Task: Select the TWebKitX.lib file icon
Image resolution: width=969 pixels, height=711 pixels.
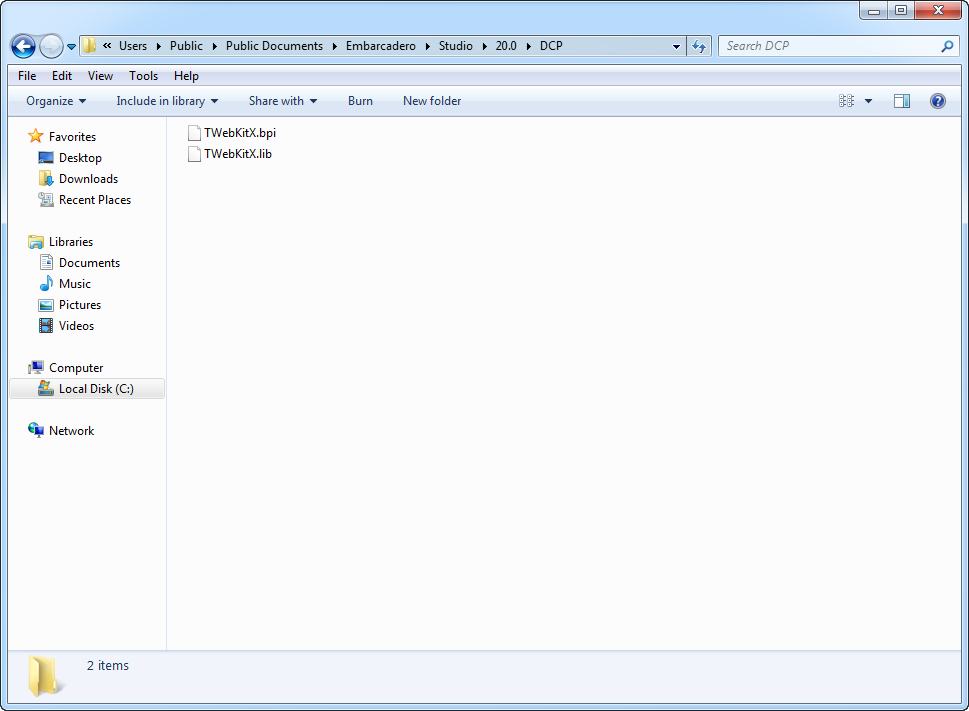Action: click(x=194, y=154)
